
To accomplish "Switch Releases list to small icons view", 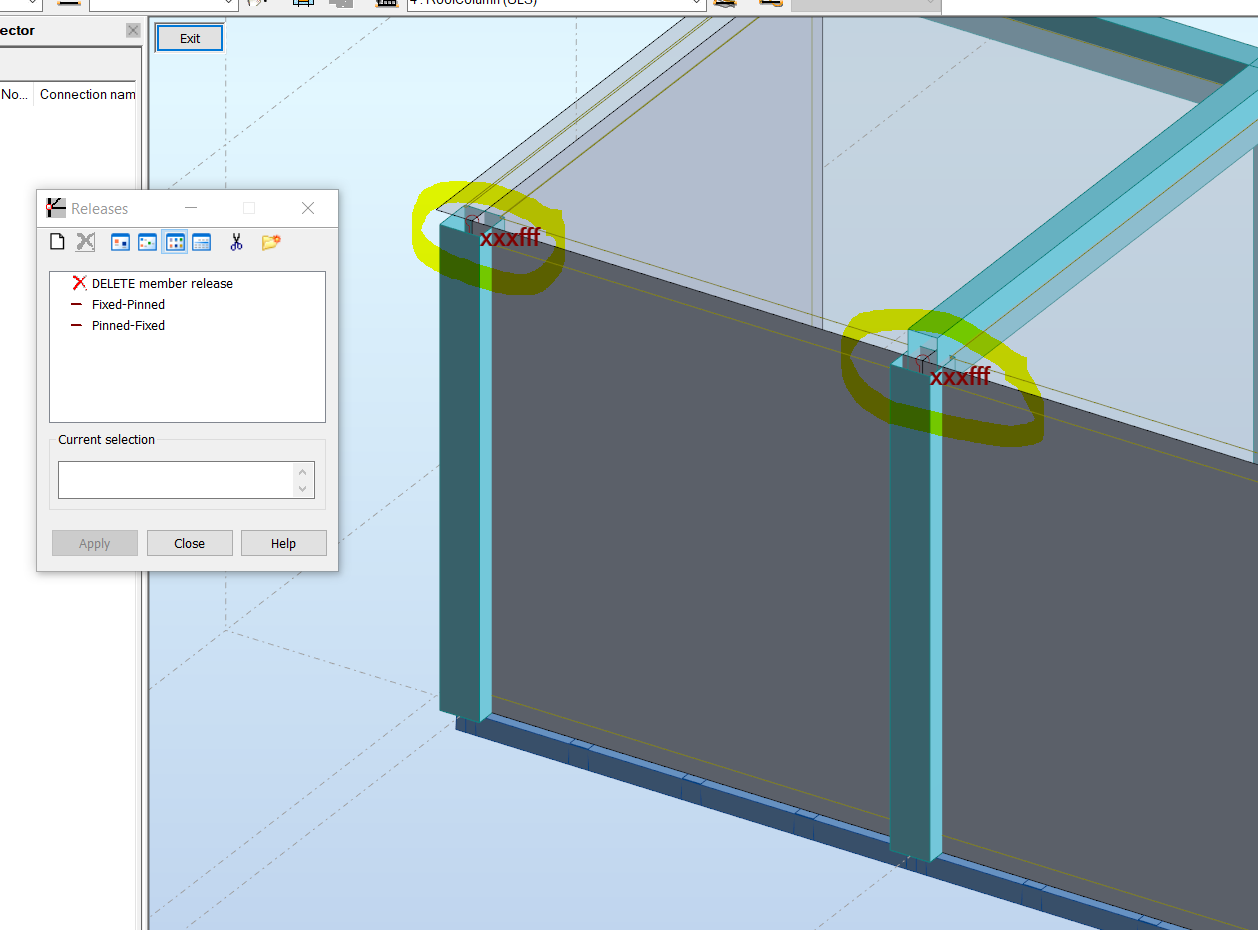I will click(x=147, y=241).
